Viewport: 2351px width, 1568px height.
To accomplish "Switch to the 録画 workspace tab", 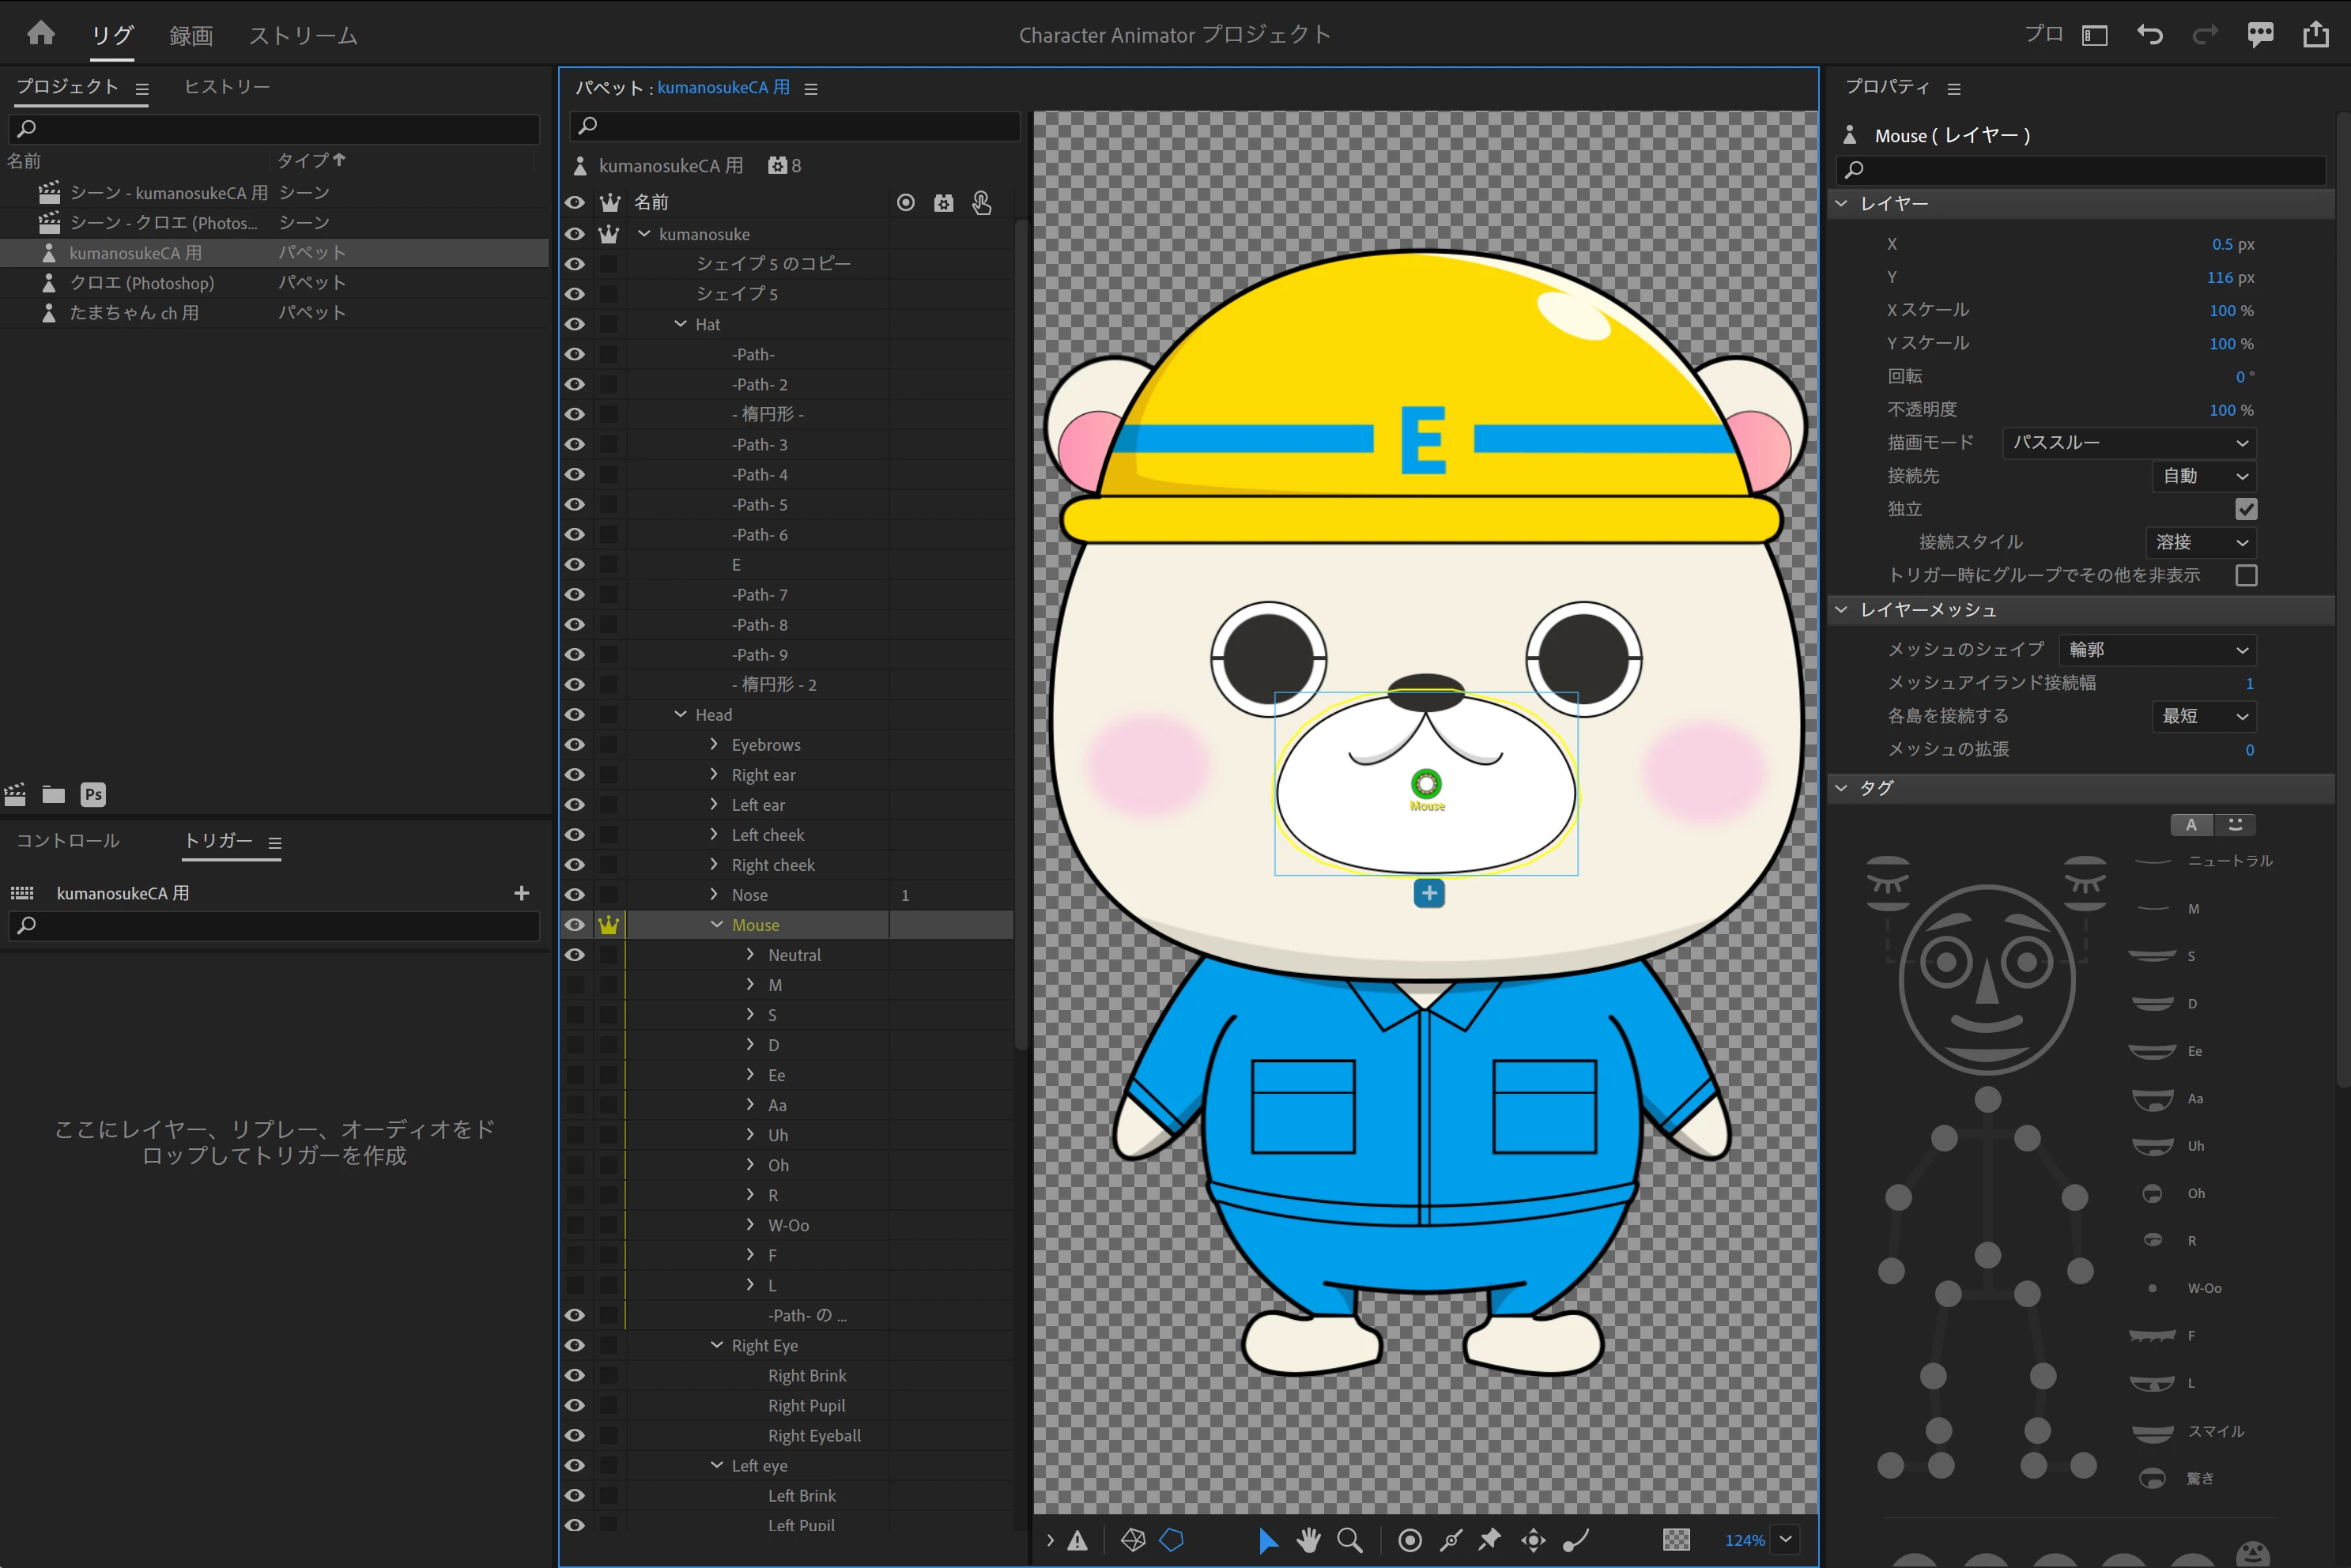I will tap(191, 36).
